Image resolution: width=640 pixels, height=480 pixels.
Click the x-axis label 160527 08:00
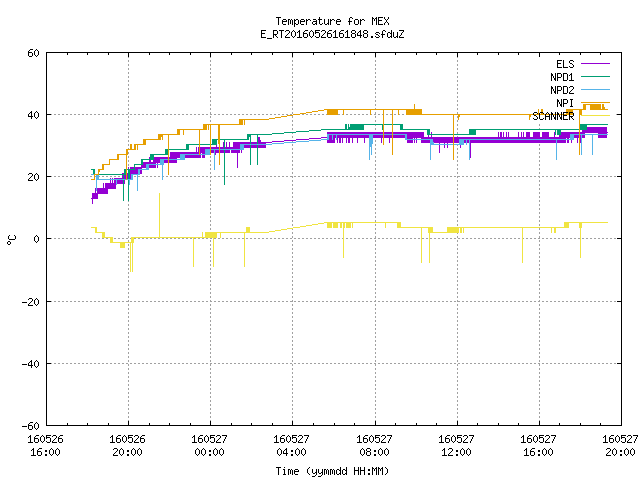click(x=374, y=446)
